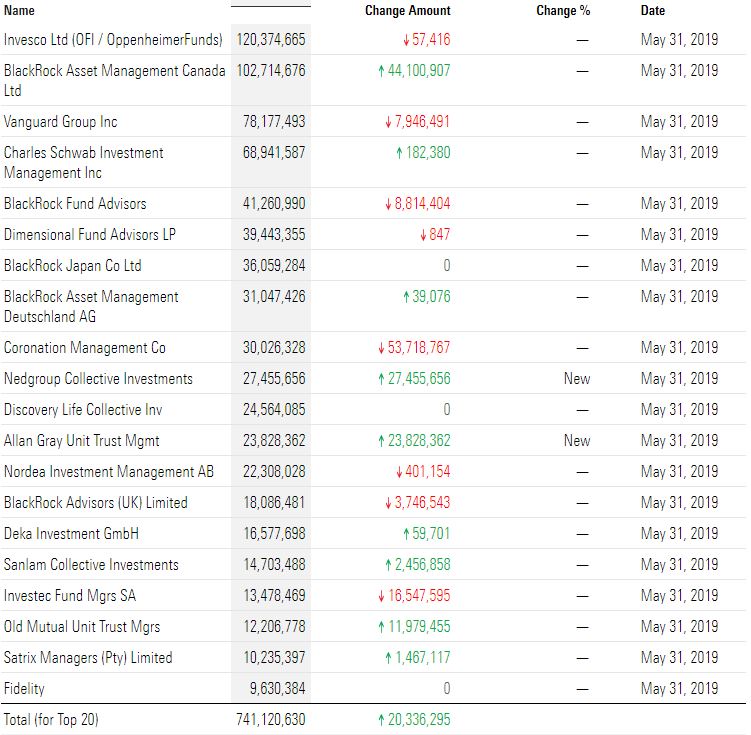
Task: Select BlackRock Japan Co Ltd name
Action: (72, 266)
